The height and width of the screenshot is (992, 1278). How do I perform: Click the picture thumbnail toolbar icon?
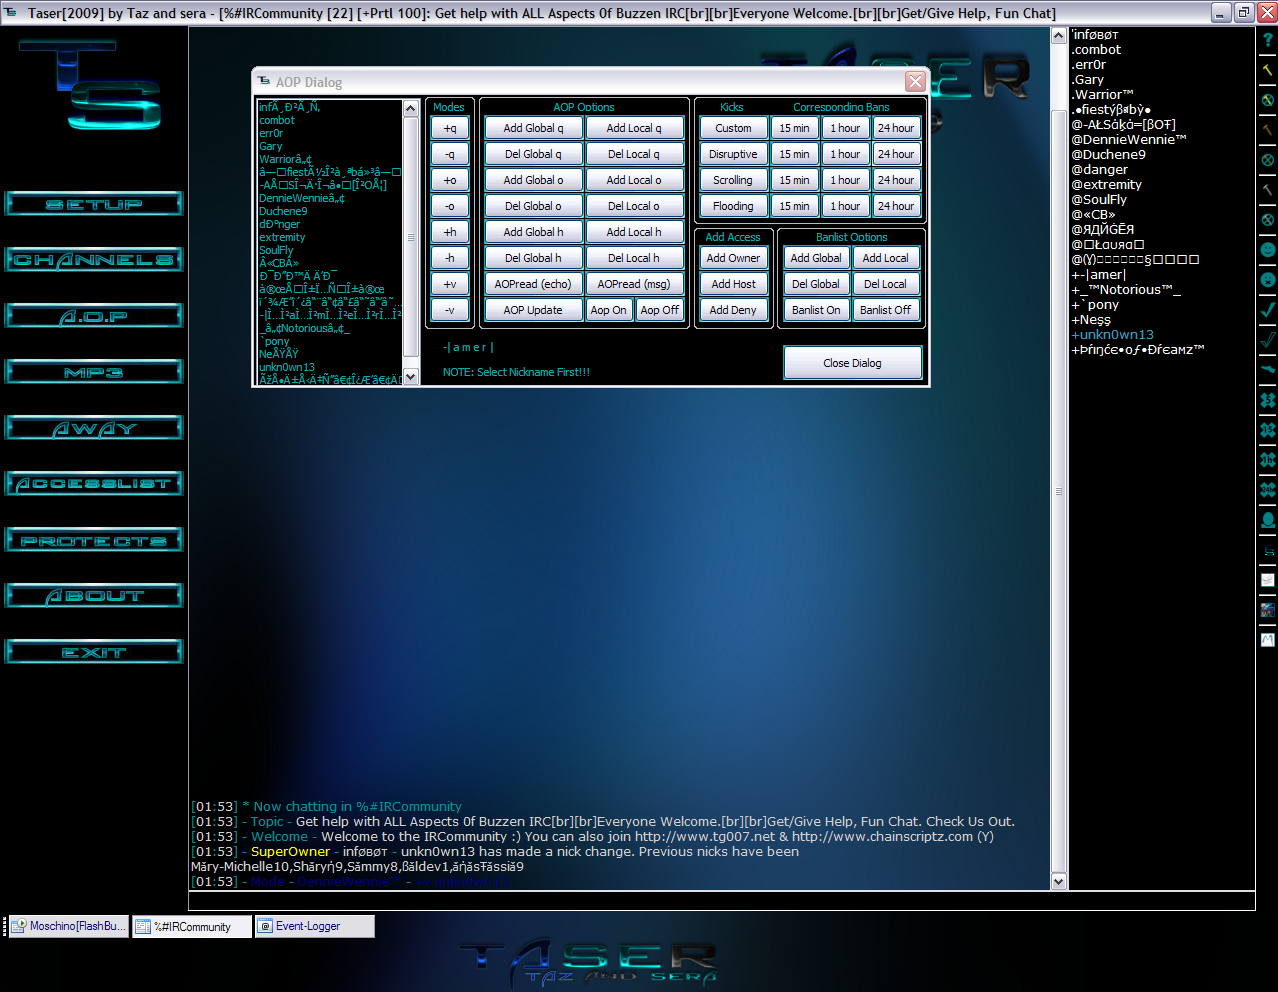pos(1267,610)
